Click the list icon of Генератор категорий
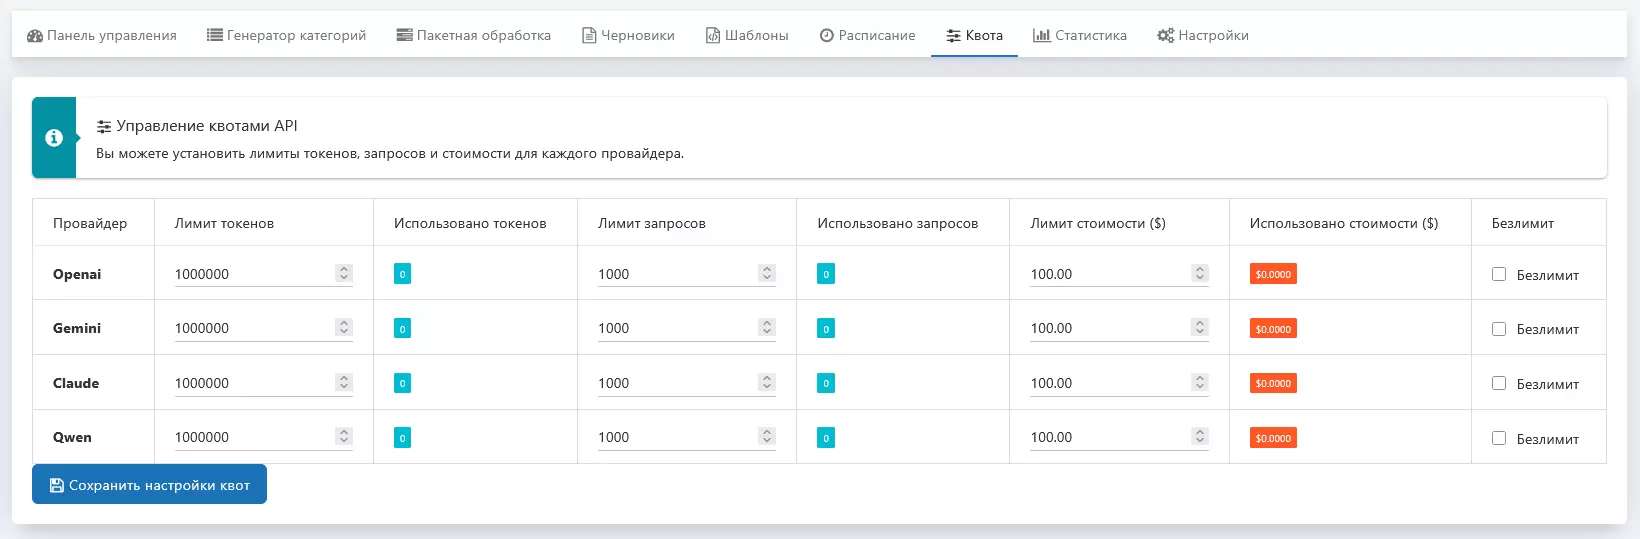Screen dimensions: 1640x539 215,35
